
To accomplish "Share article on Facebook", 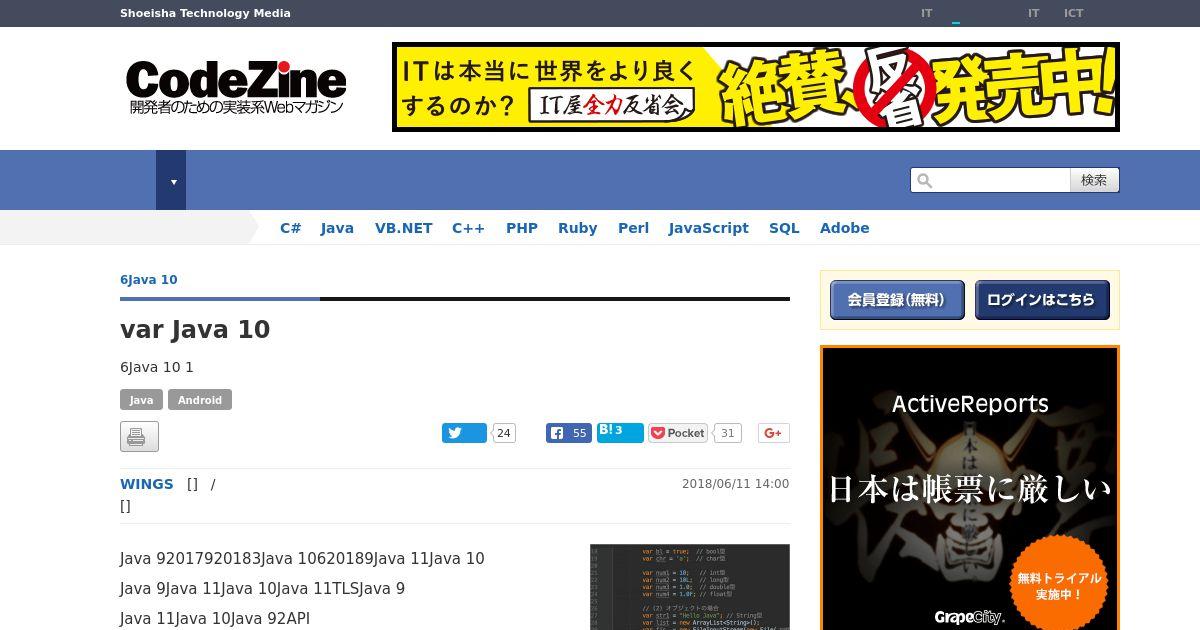I will 569,433.
